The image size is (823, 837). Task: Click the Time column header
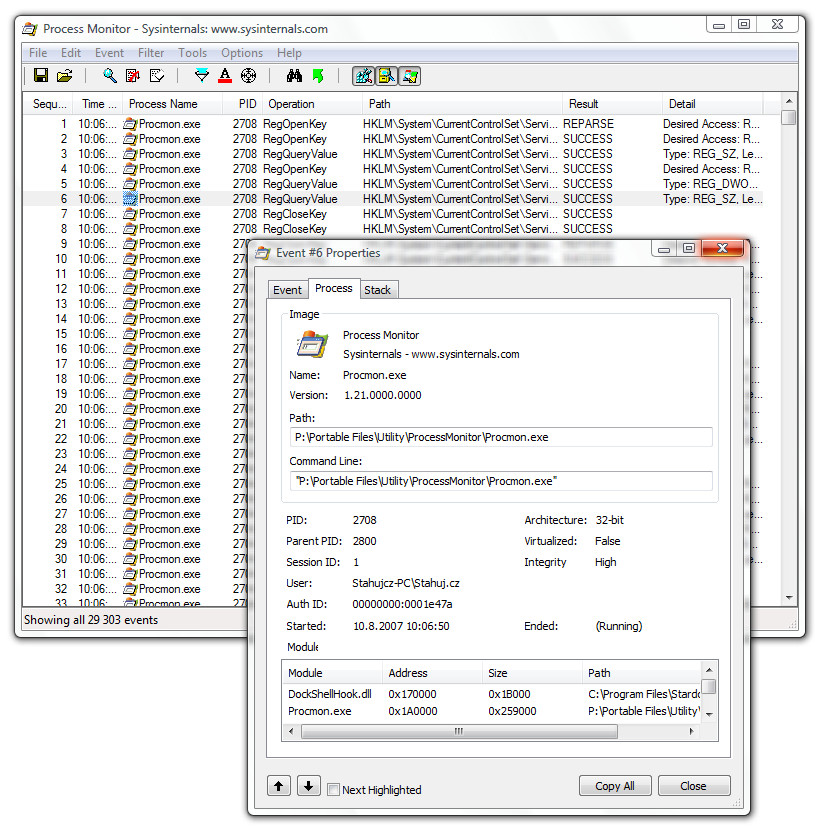coord(99,104)
